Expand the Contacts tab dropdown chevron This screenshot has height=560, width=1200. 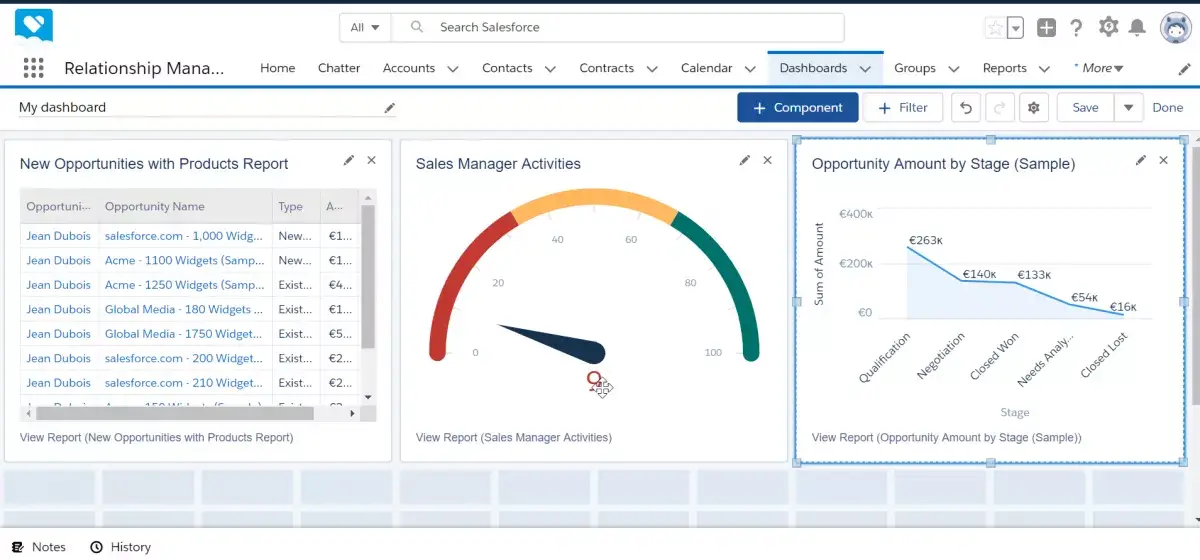(x=550, y=69)
